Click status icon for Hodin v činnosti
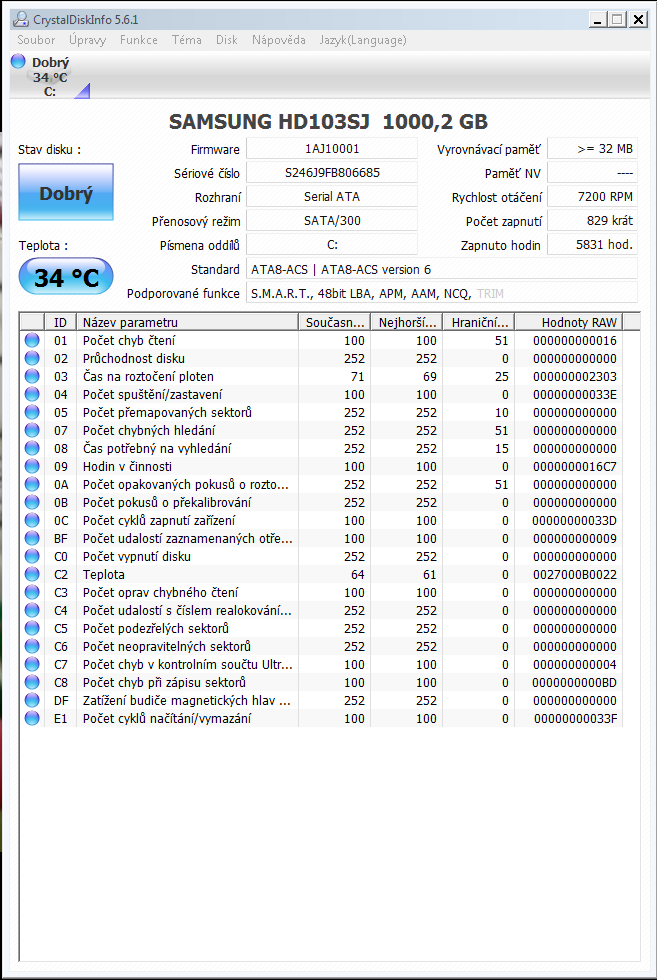657x980 pixels. point(32,466)
